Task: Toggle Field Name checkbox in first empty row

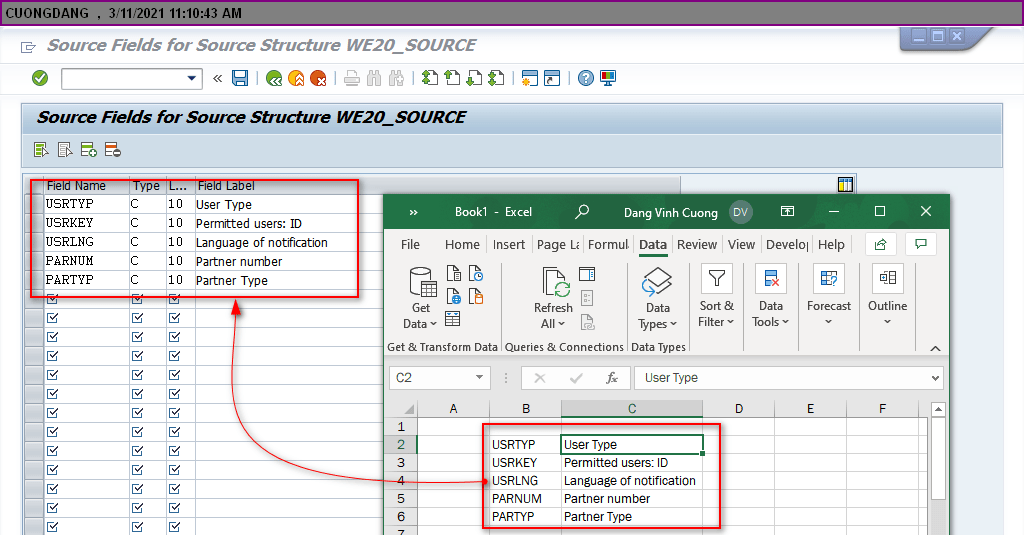Action: pos(52,299)
